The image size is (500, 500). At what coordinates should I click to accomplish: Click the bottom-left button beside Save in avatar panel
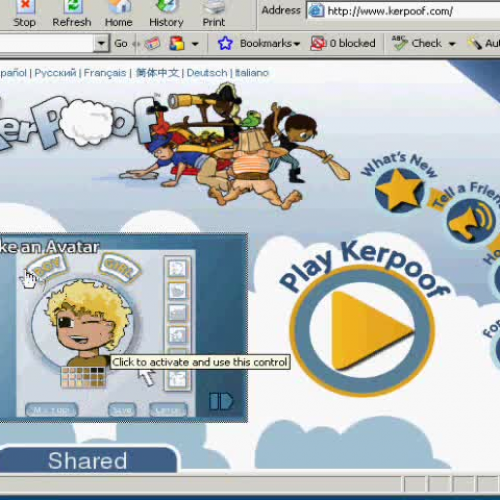[51, 410]
